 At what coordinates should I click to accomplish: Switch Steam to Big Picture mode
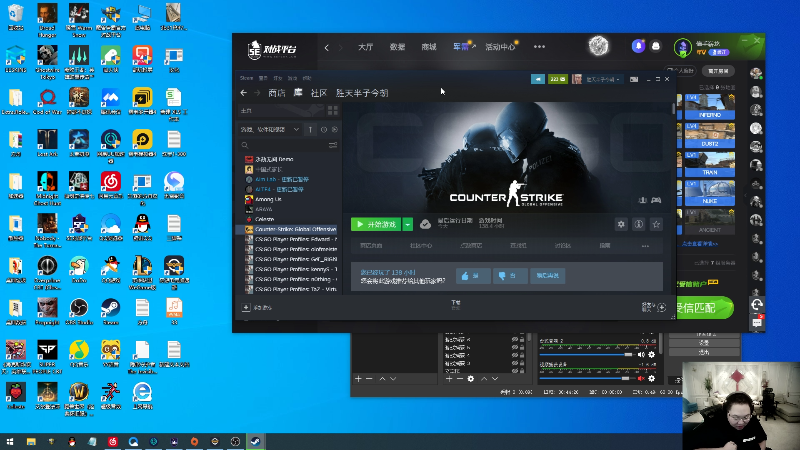[x=634, y=79]
